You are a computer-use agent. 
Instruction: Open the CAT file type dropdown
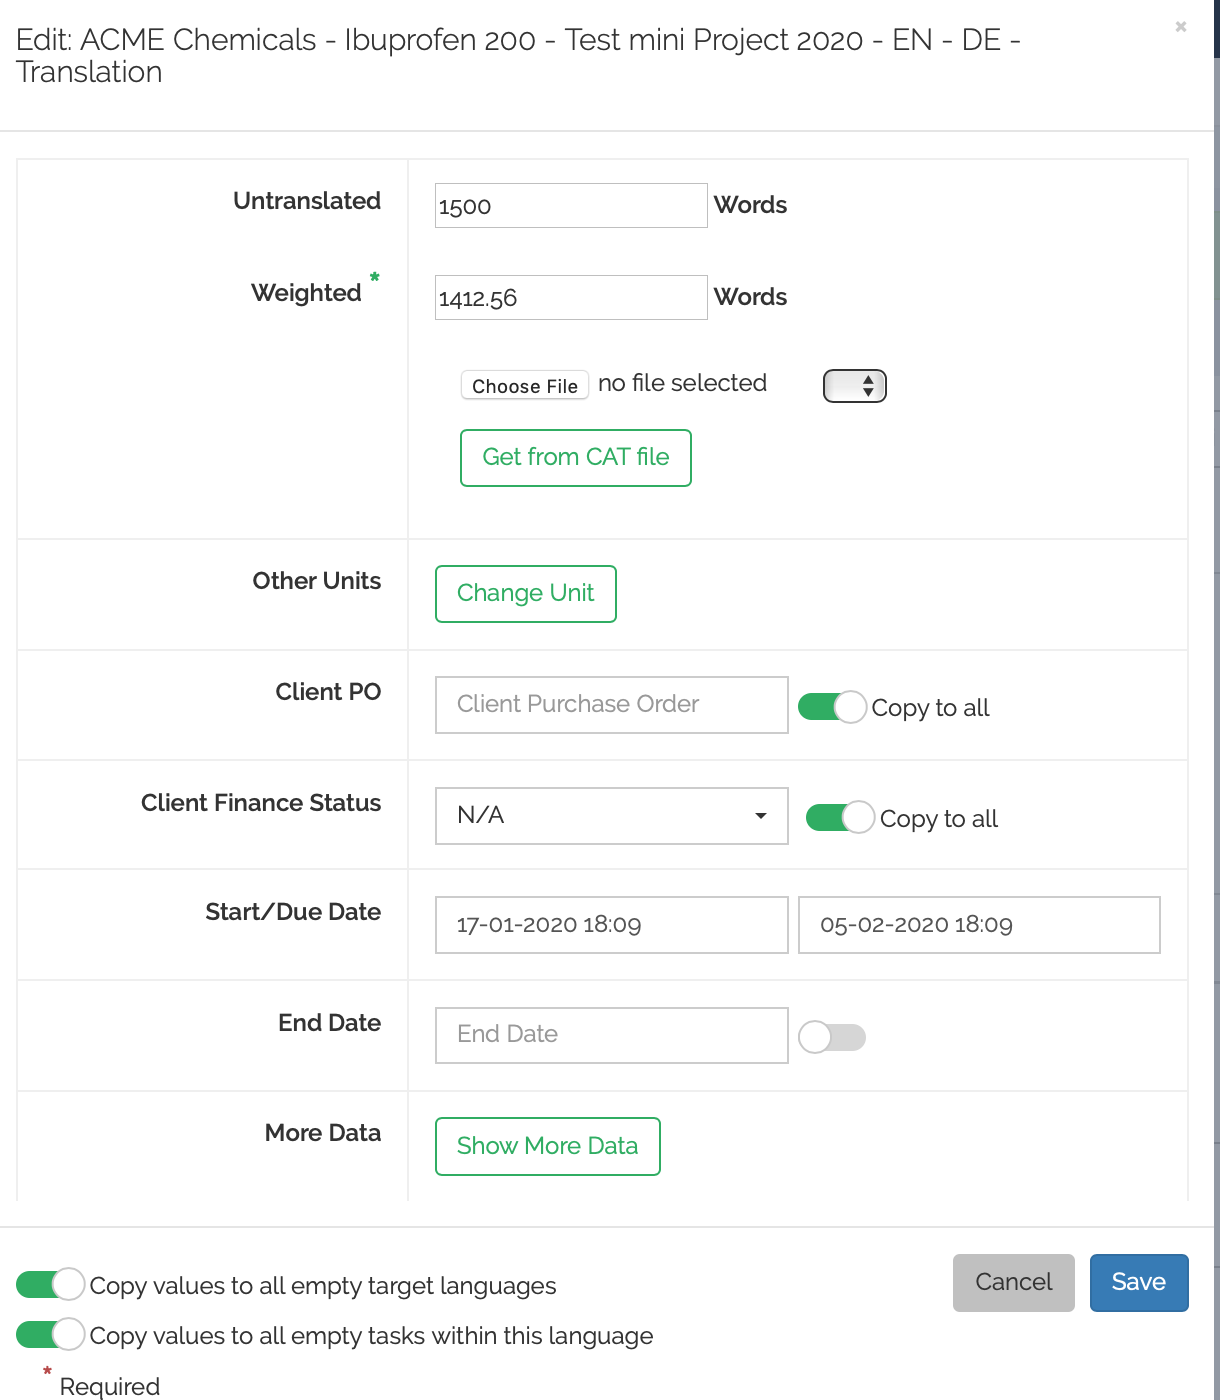point(855,385)
